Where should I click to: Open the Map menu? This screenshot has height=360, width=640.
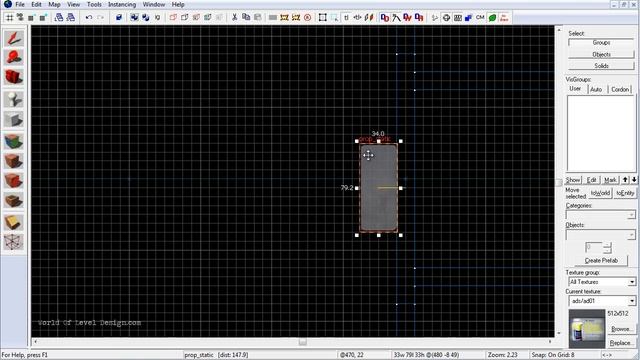(54, 4)
